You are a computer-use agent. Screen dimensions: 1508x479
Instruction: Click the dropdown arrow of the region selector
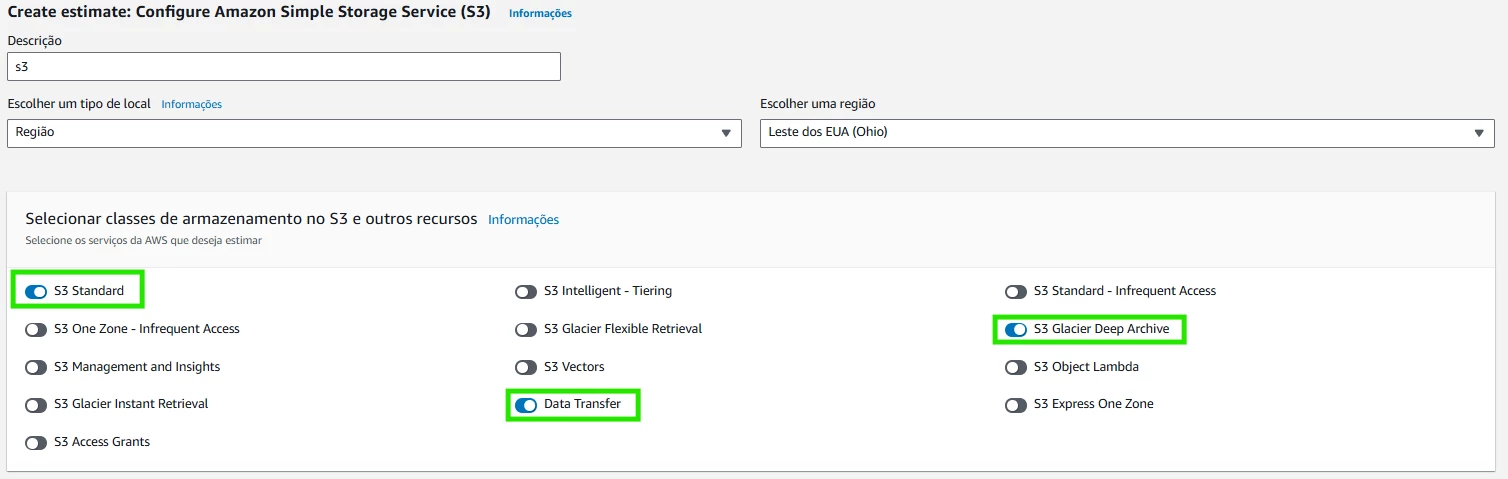point(1478,133)
